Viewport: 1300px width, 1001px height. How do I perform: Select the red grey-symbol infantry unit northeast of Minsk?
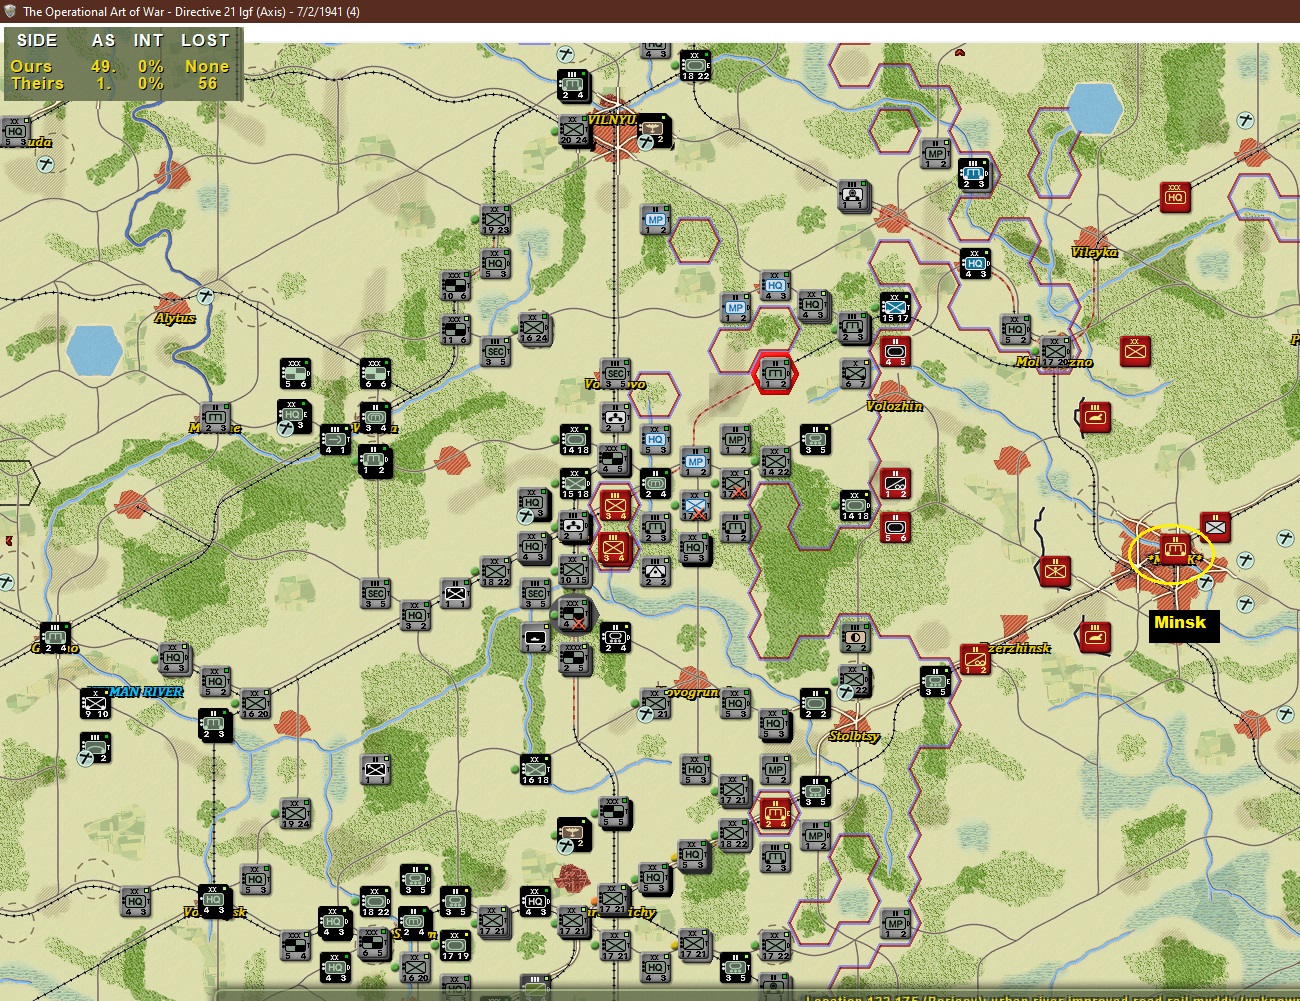(1215, 527)
